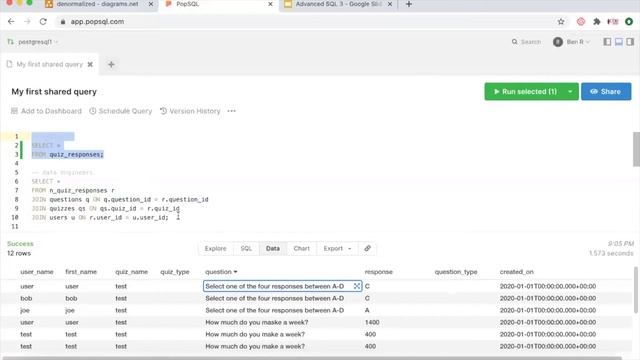Close the diagrams.net browser tab
The width and height of the screenshot is (640, 360).
(151, 4)
